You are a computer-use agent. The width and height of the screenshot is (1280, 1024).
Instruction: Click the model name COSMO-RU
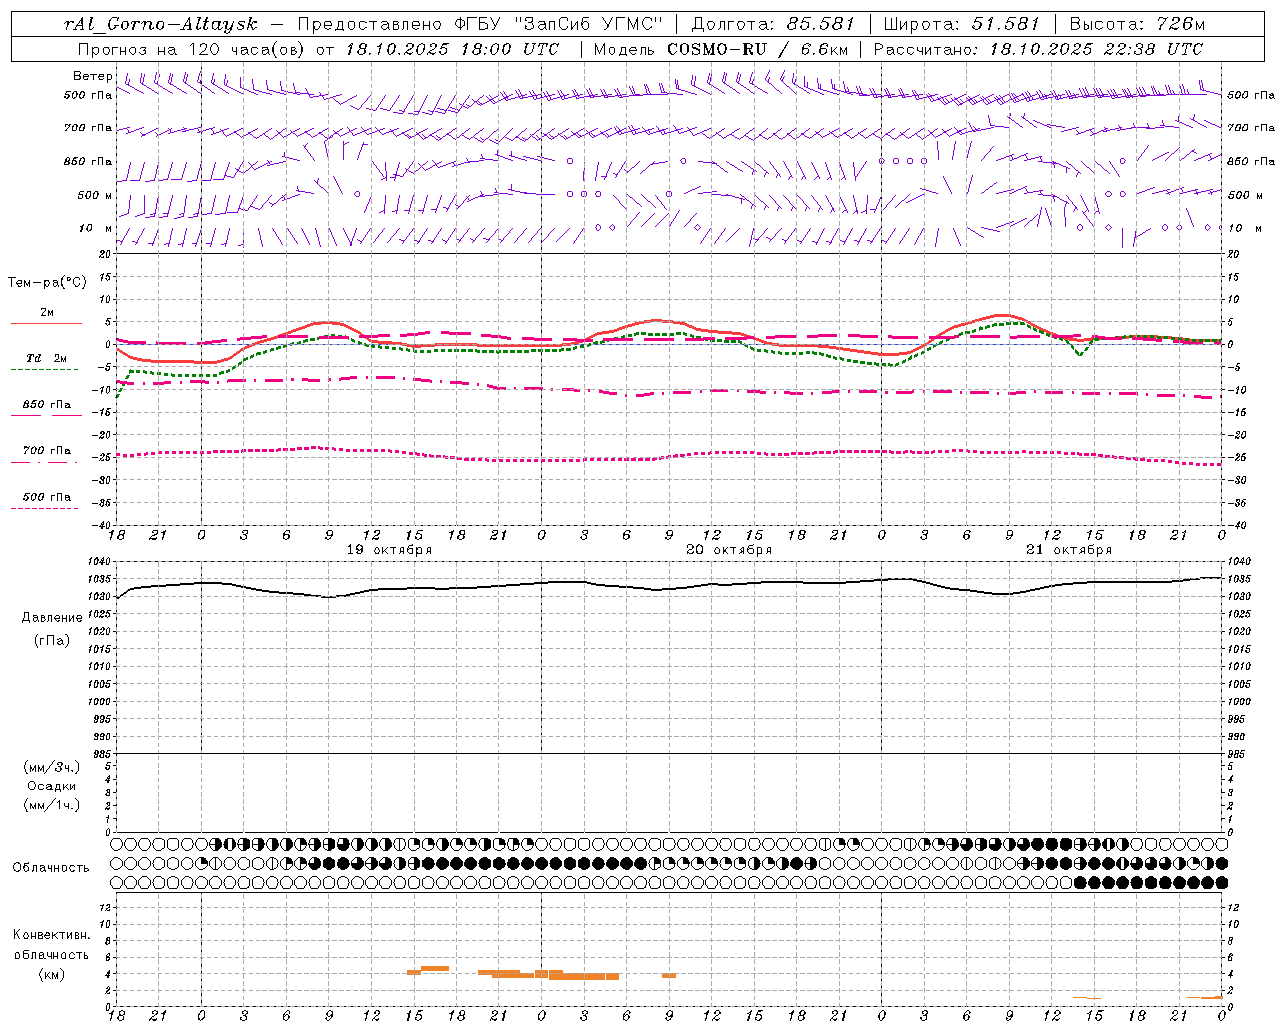pyautogui.click(x=719, y=49)
